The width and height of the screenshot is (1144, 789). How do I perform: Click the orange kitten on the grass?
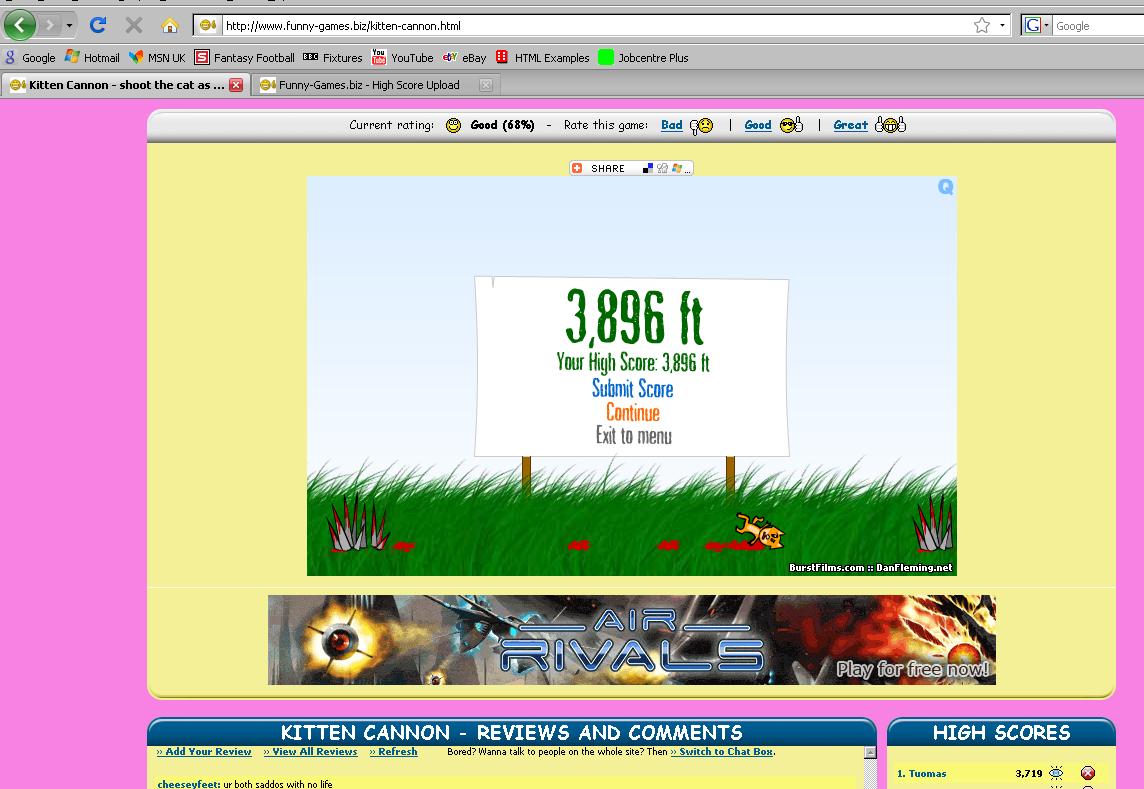759,531
